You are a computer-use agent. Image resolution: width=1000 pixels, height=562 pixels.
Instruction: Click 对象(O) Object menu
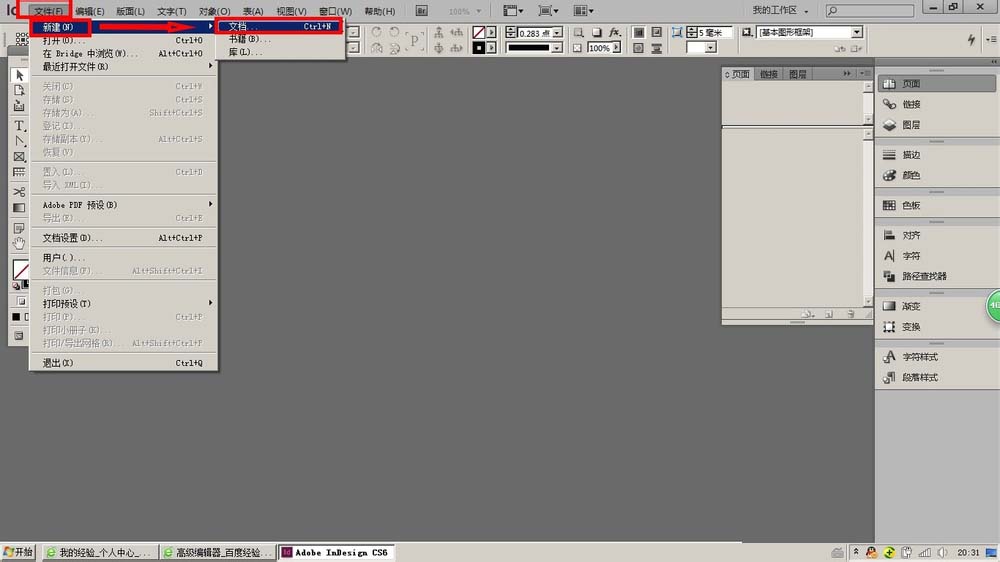tap(214, 11)
